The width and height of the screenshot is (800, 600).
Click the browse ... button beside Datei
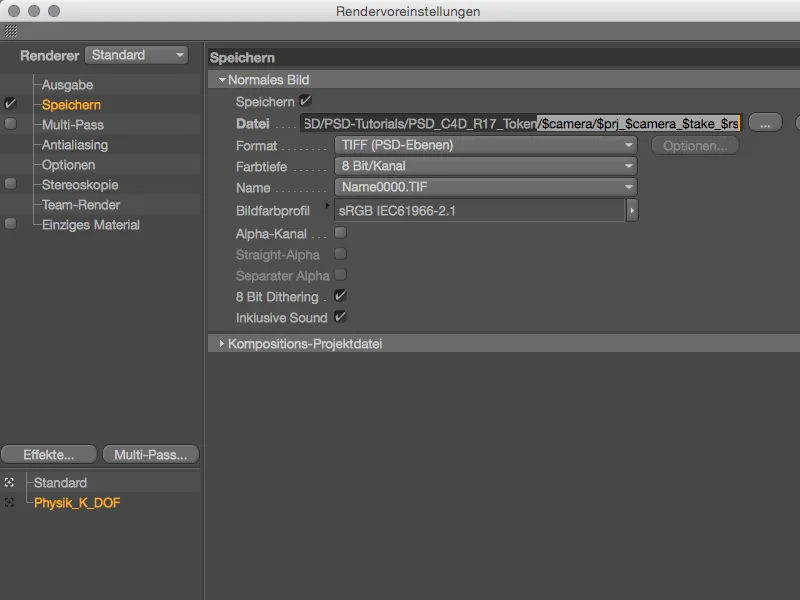coord(765,123)
